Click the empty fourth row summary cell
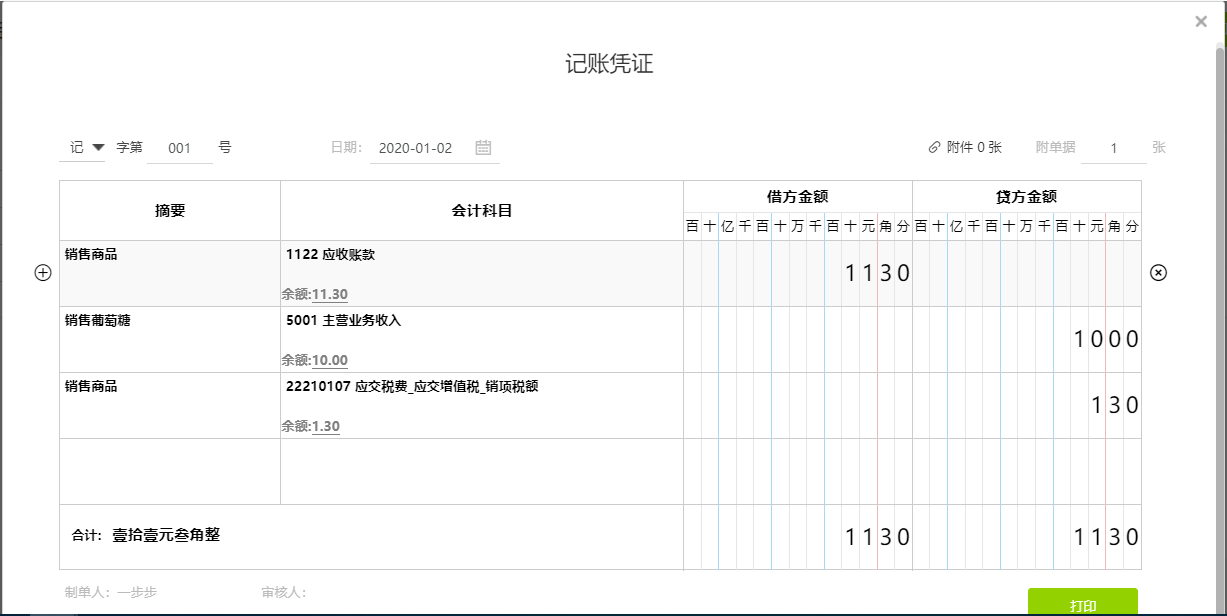 (169, 471)
